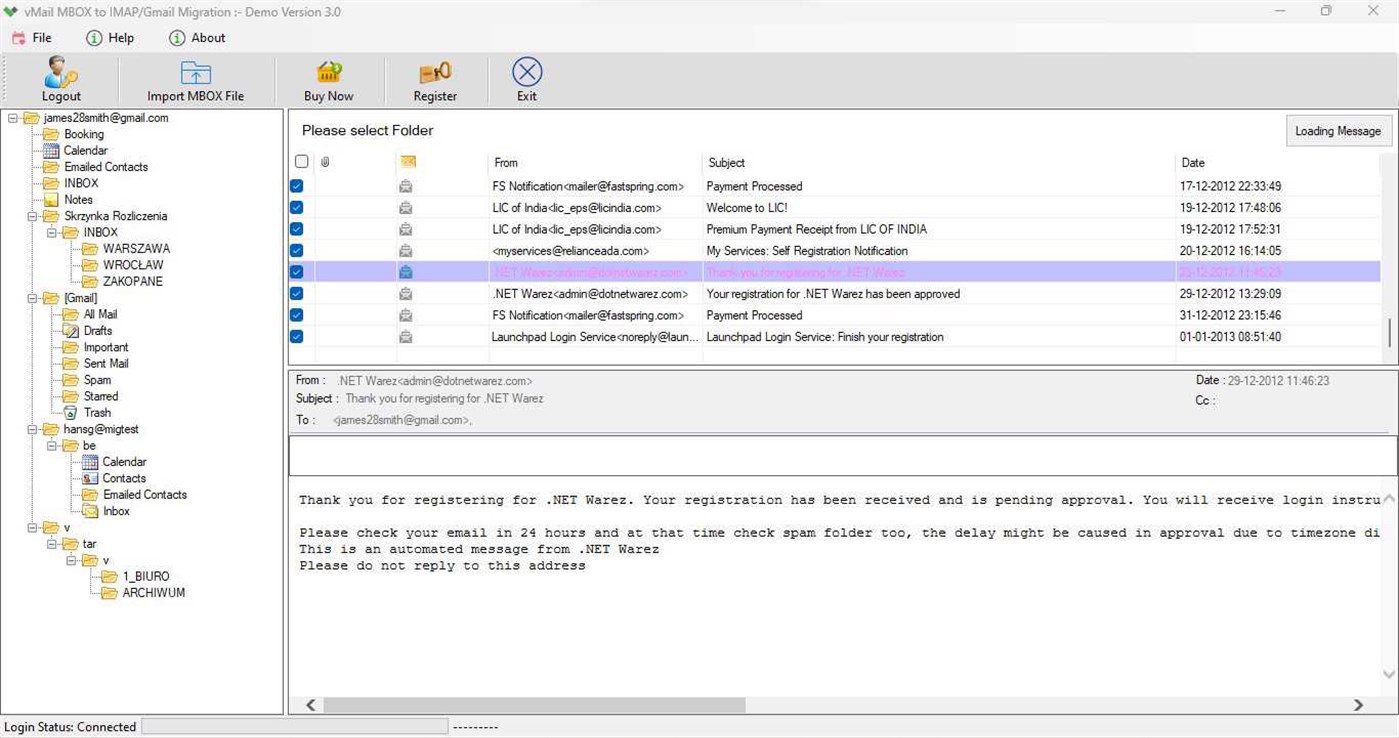Select the Emailed Contacts icon in the tree

pos(52,166)
